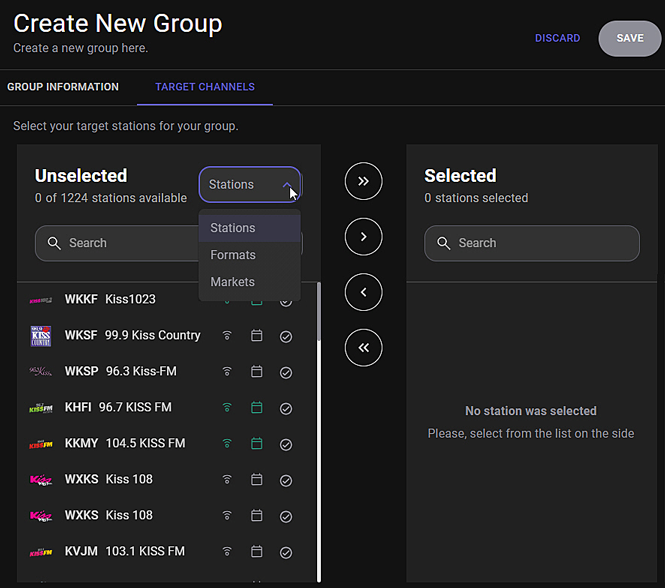The width and height of the screenshot is (665, 588).
Task: Click the move all left double-chevron button
Action: click(x=363, y=348)
